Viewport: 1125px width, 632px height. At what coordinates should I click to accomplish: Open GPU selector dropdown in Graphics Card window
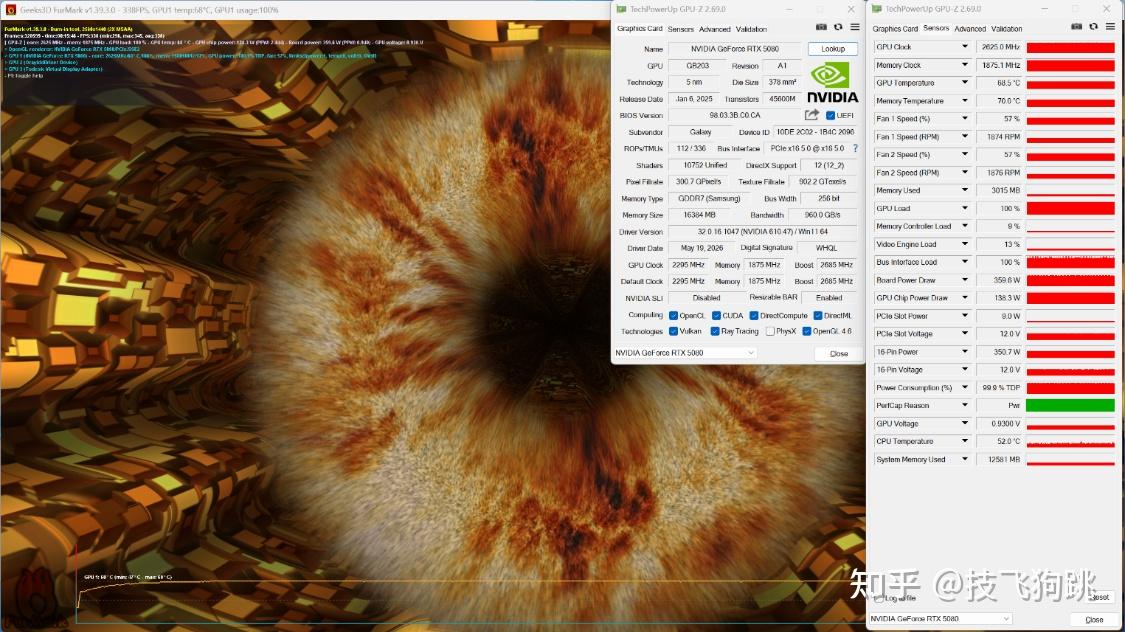tap(685, 353)
